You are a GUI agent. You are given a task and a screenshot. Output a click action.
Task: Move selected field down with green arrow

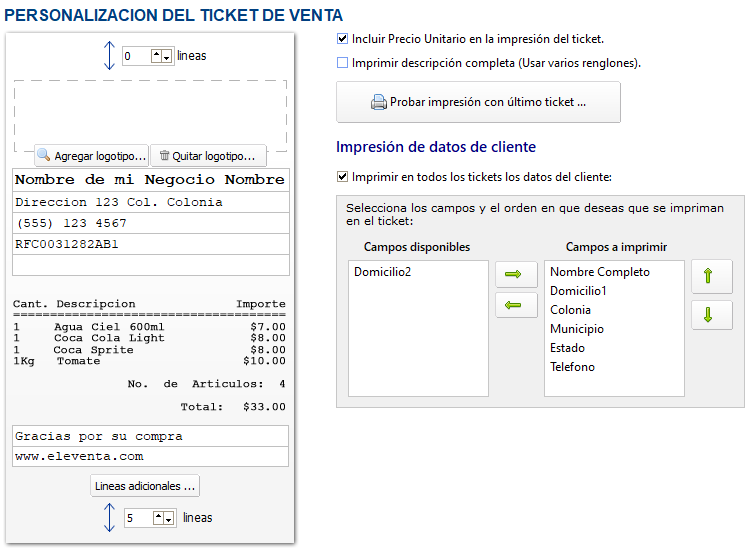pos(711,315)
